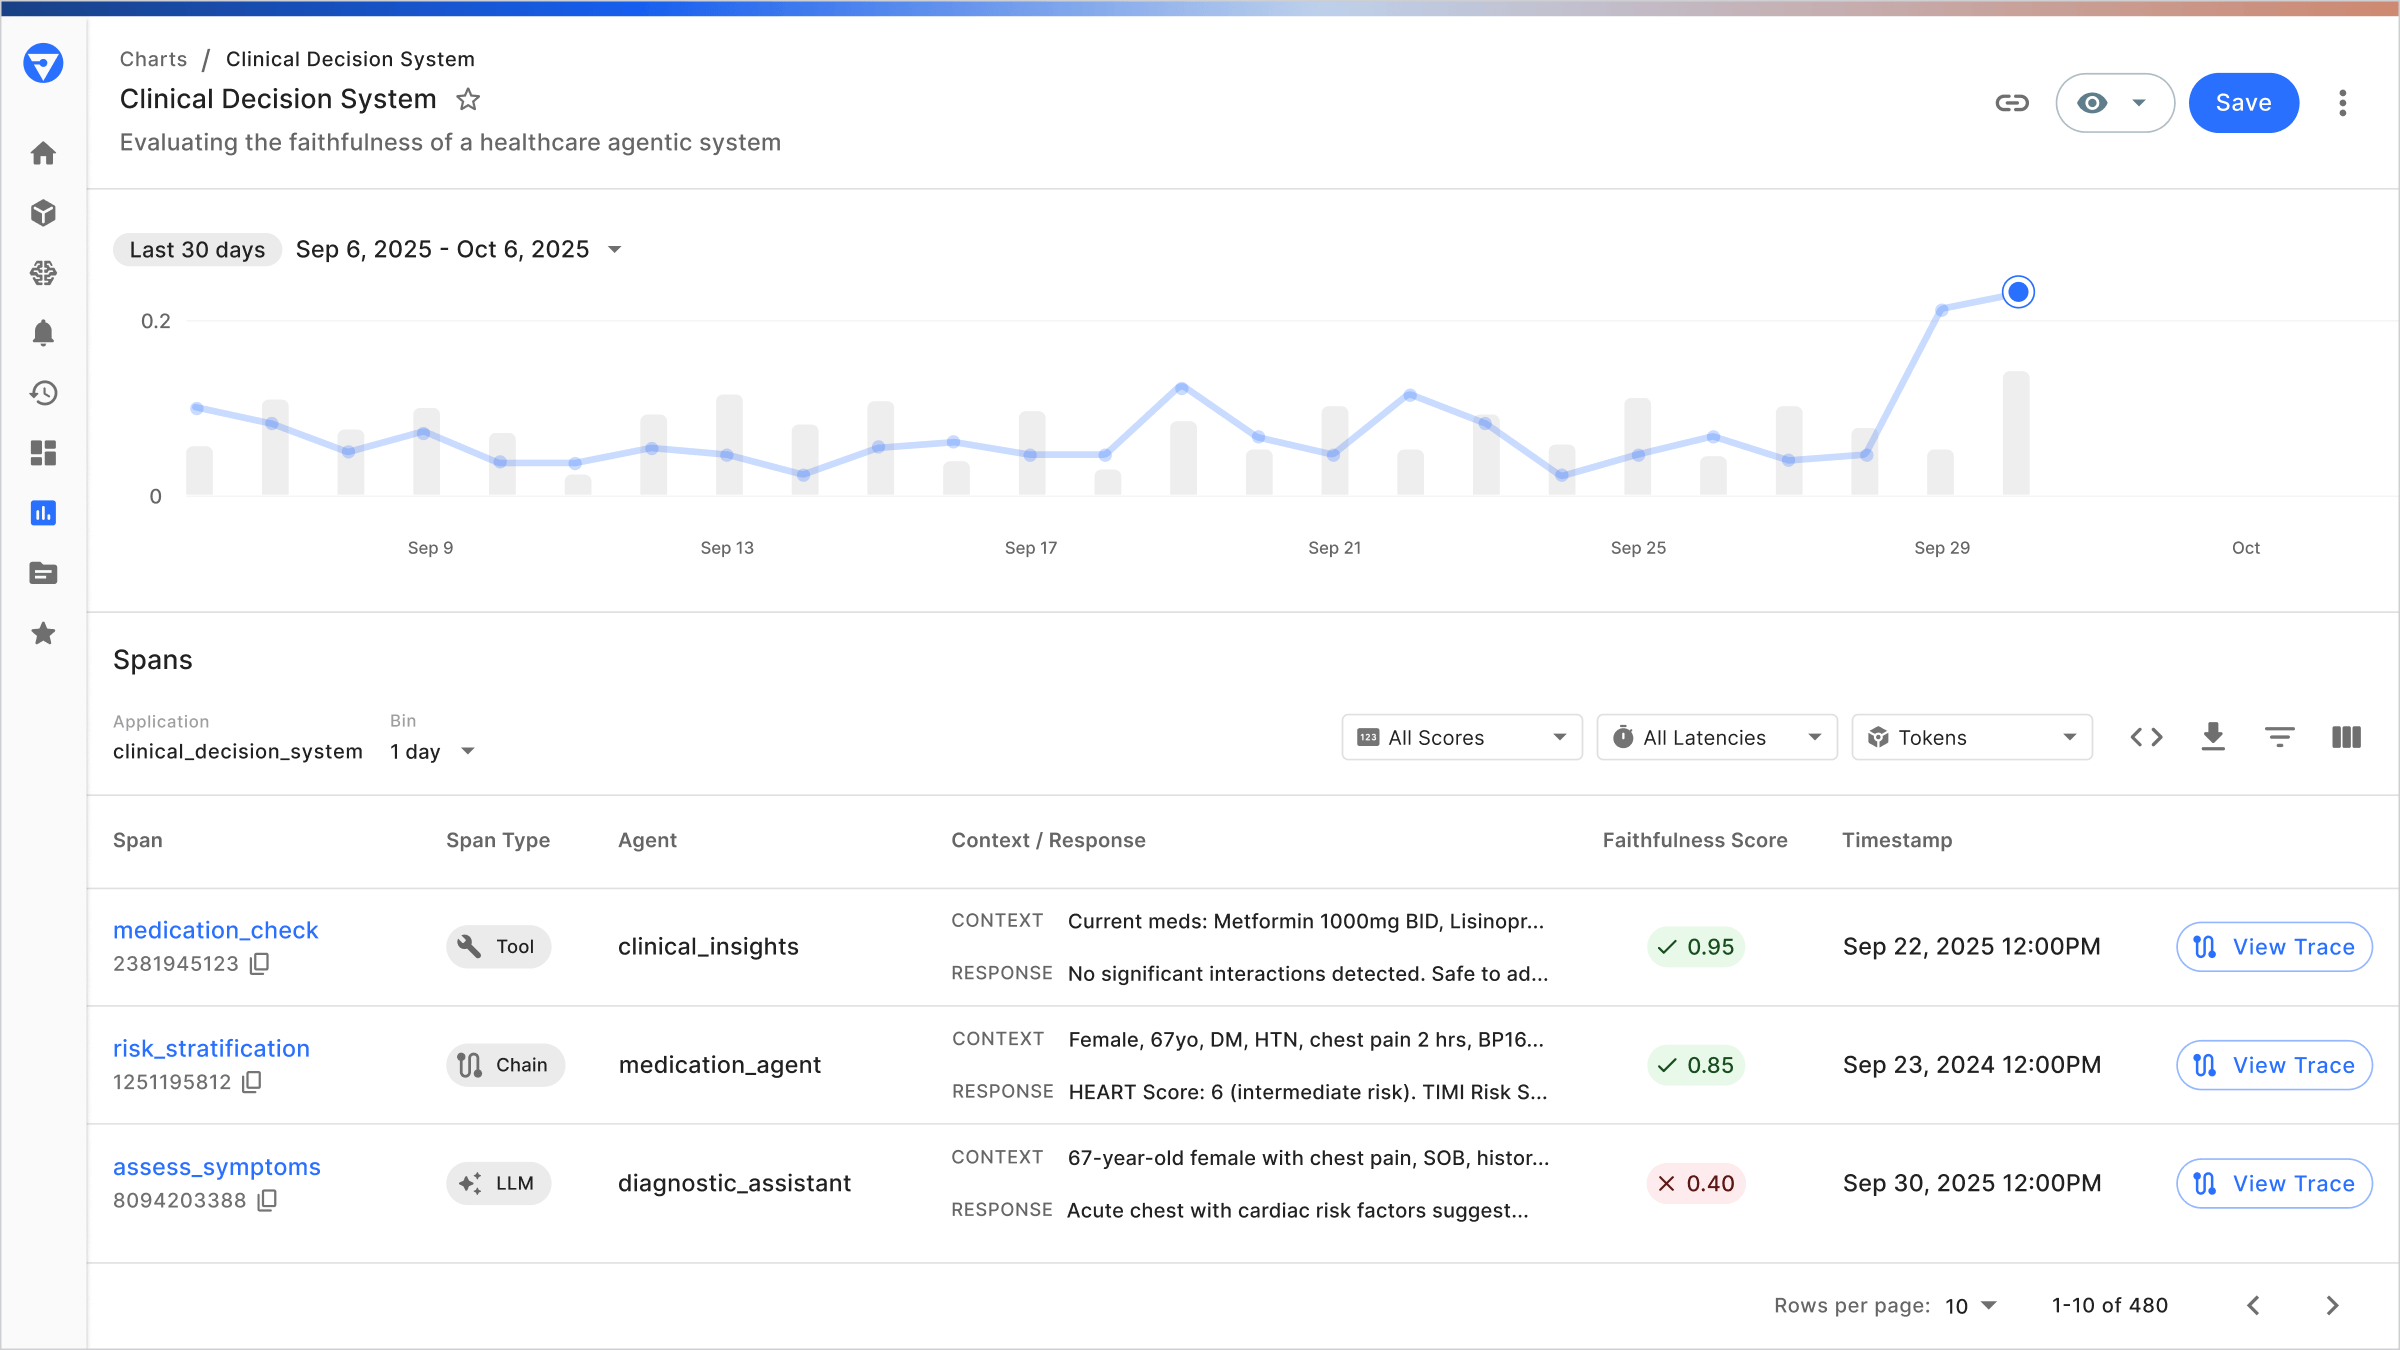2400x1350 pixels.
Task: Click the bell alerts icon in sidebar
Action: pyautogui.click(x=43, y=333)
